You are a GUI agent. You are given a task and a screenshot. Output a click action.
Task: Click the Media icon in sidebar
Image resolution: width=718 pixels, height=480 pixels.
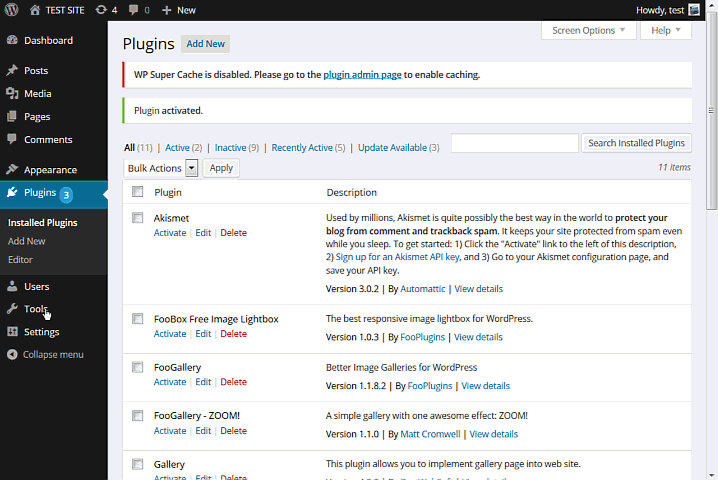12,93
